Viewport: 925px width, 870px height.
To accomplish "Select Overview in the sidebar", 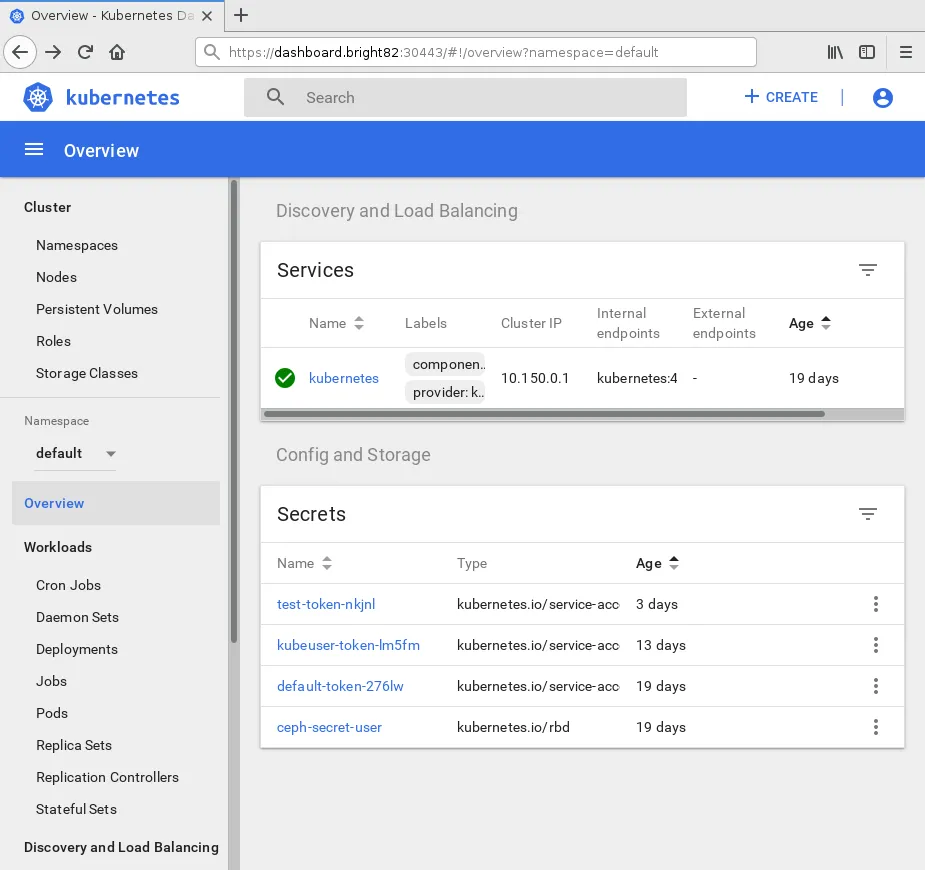I will click(x=116, y=503).
